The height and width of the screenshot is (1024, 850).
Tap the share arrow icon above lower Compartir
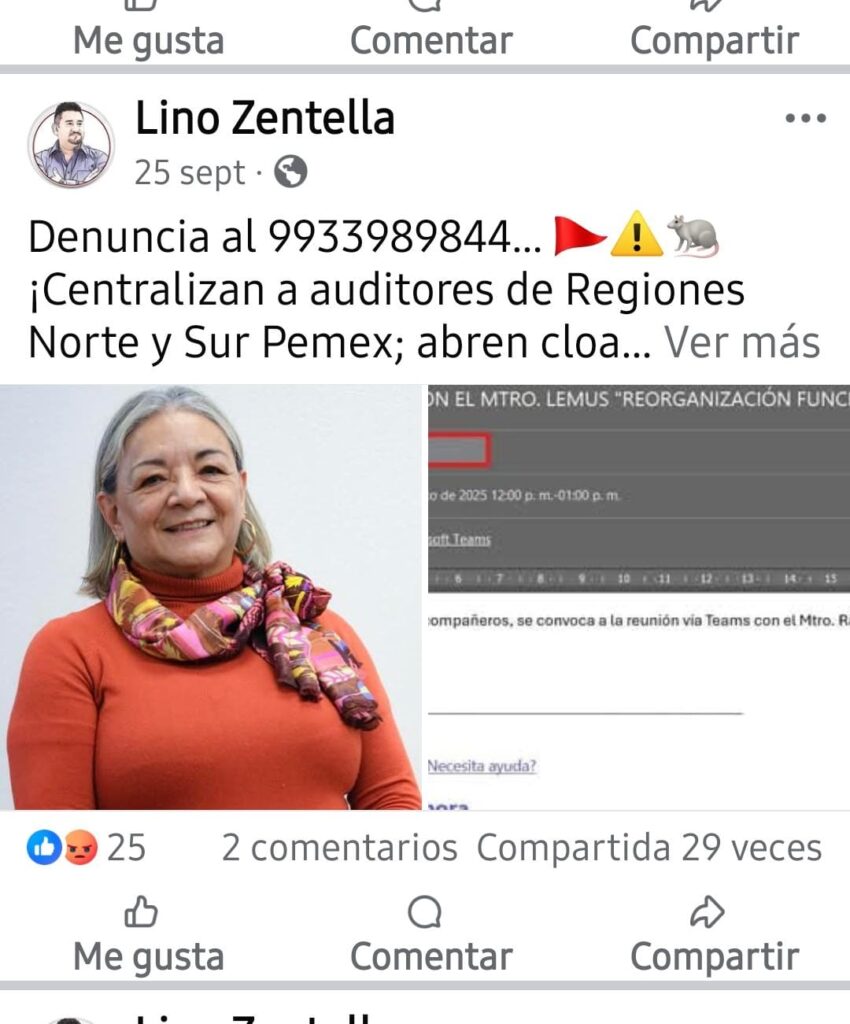point(708,911)
